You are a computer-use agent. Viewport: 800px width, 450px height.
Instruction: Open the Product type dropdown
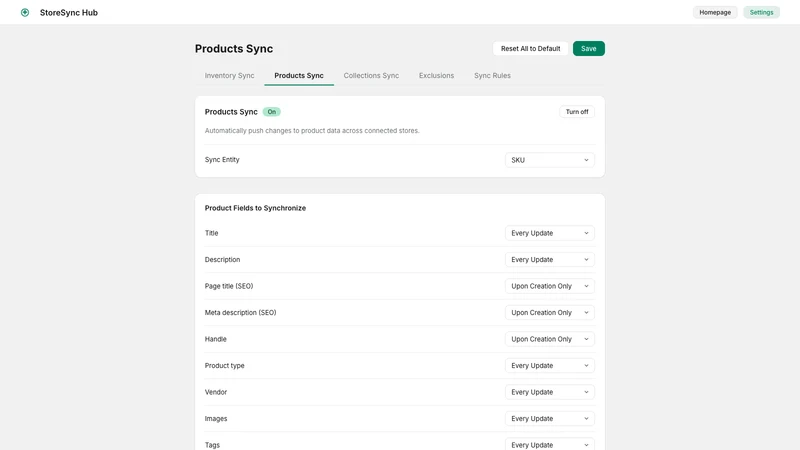point(549,366)
